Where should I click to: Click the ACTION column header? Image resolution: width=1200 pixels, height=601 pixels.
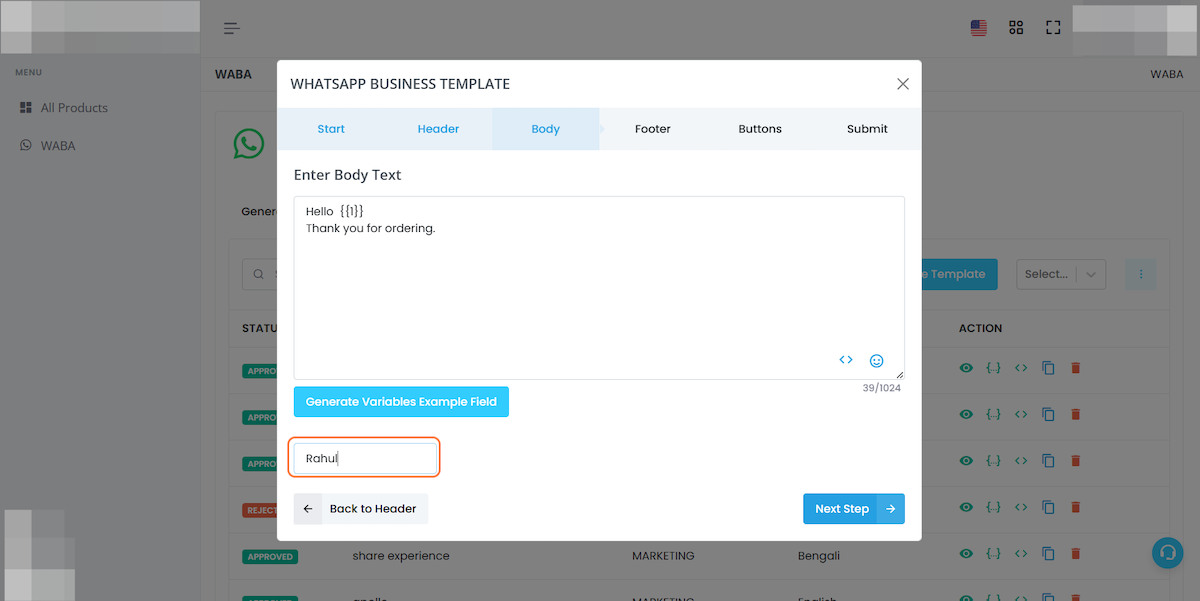[980, 328]
